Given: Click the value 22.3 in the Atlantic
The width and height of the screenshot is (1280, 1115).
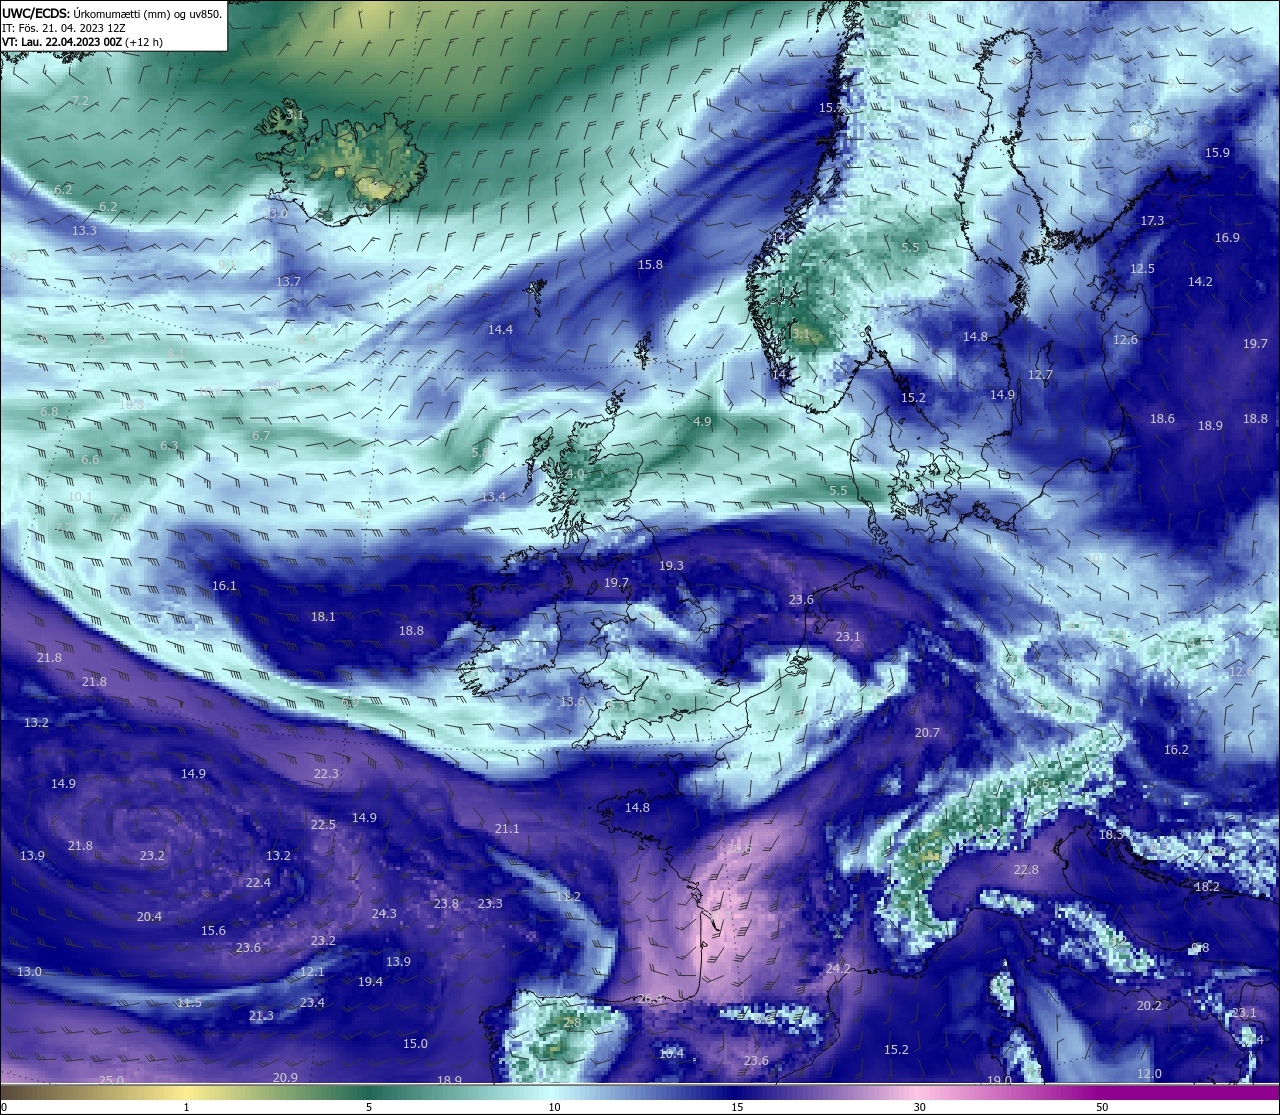Looking at the screenshot, I should (x=326, y=774).
